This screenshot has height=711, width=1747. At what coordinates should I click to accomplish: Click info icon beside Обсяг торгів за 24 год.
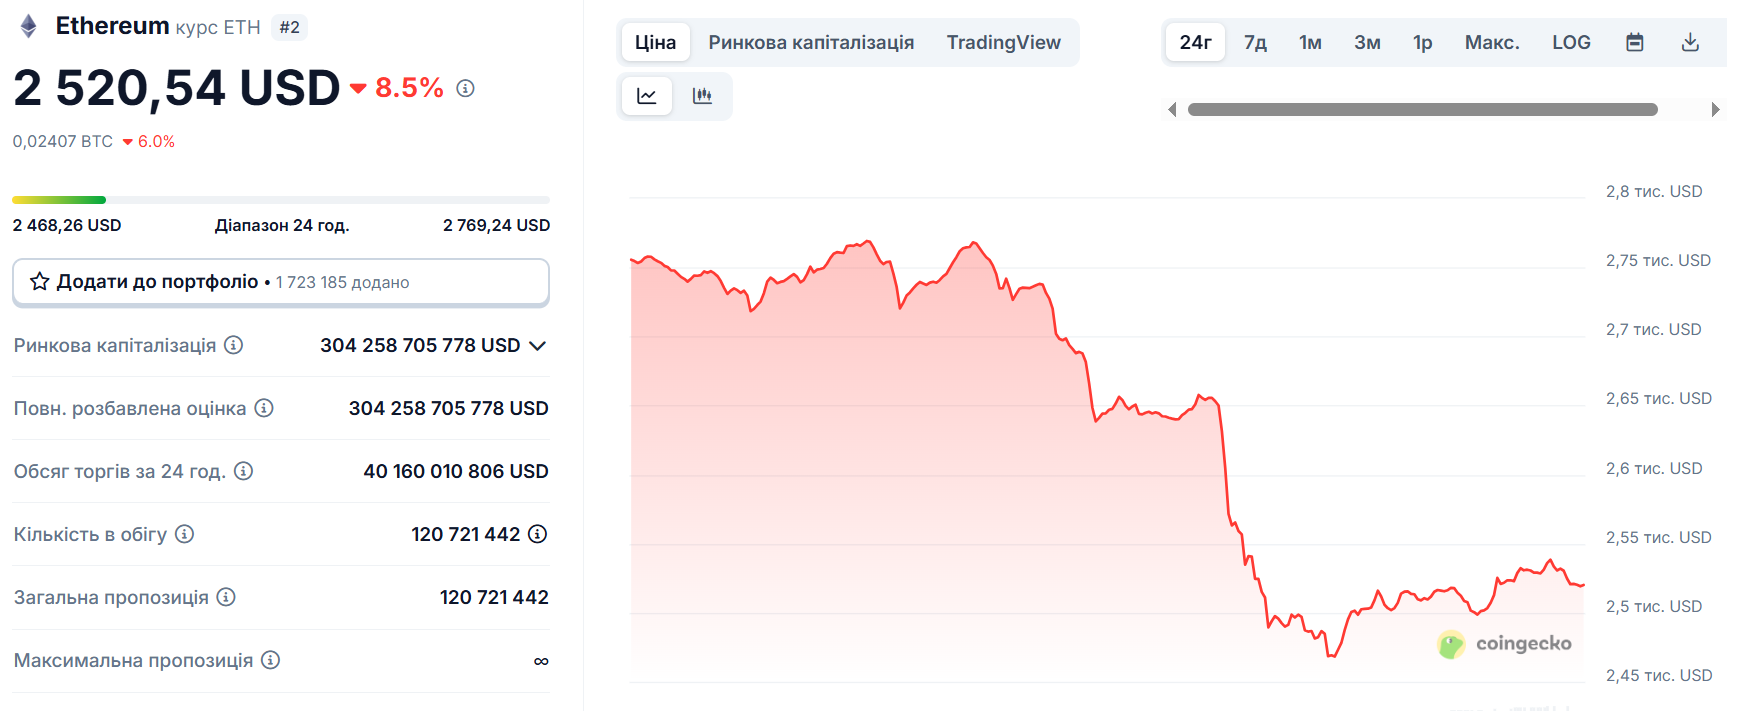point(243,471)
